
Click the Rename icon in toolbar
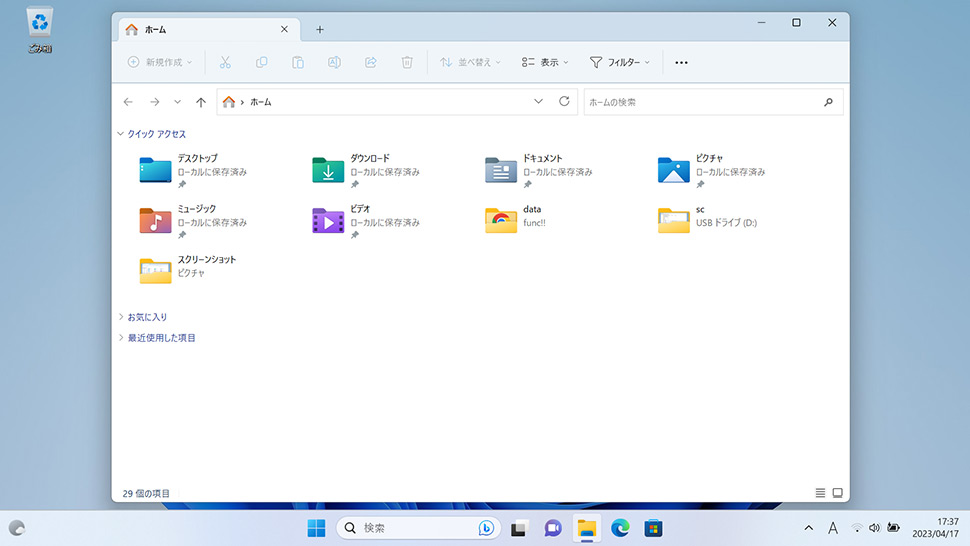coord(334,62)
